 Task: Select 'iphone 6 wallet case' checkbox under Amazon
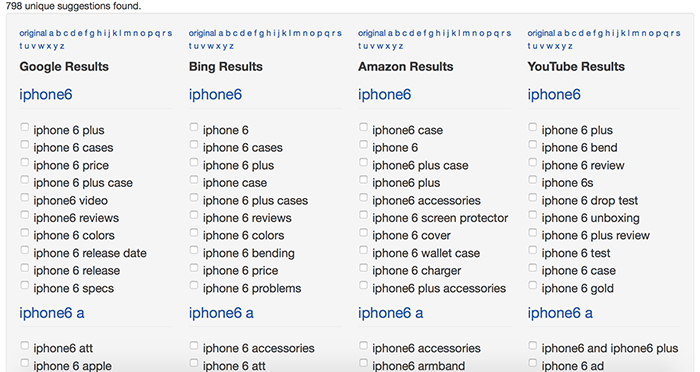click(363, 250)
